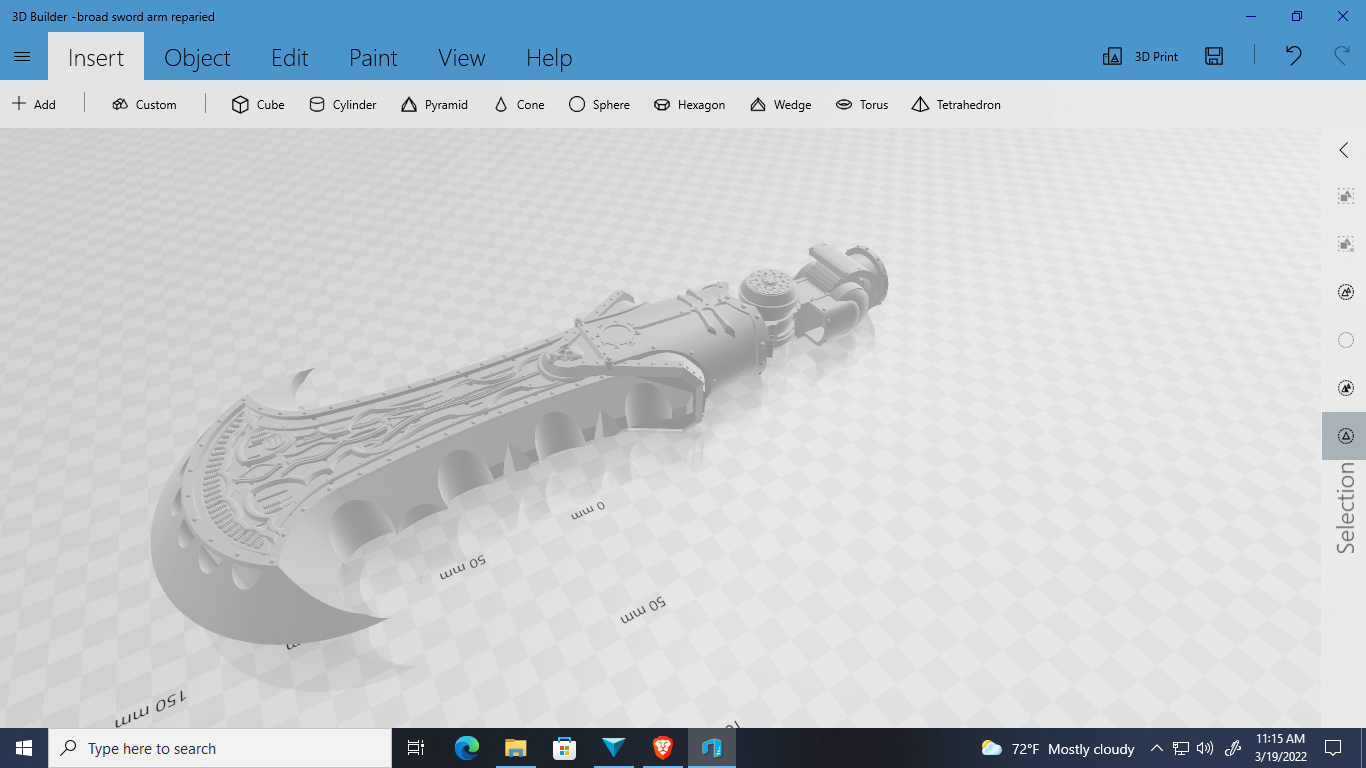Open Task View on the taskbar

click(416, 748)
